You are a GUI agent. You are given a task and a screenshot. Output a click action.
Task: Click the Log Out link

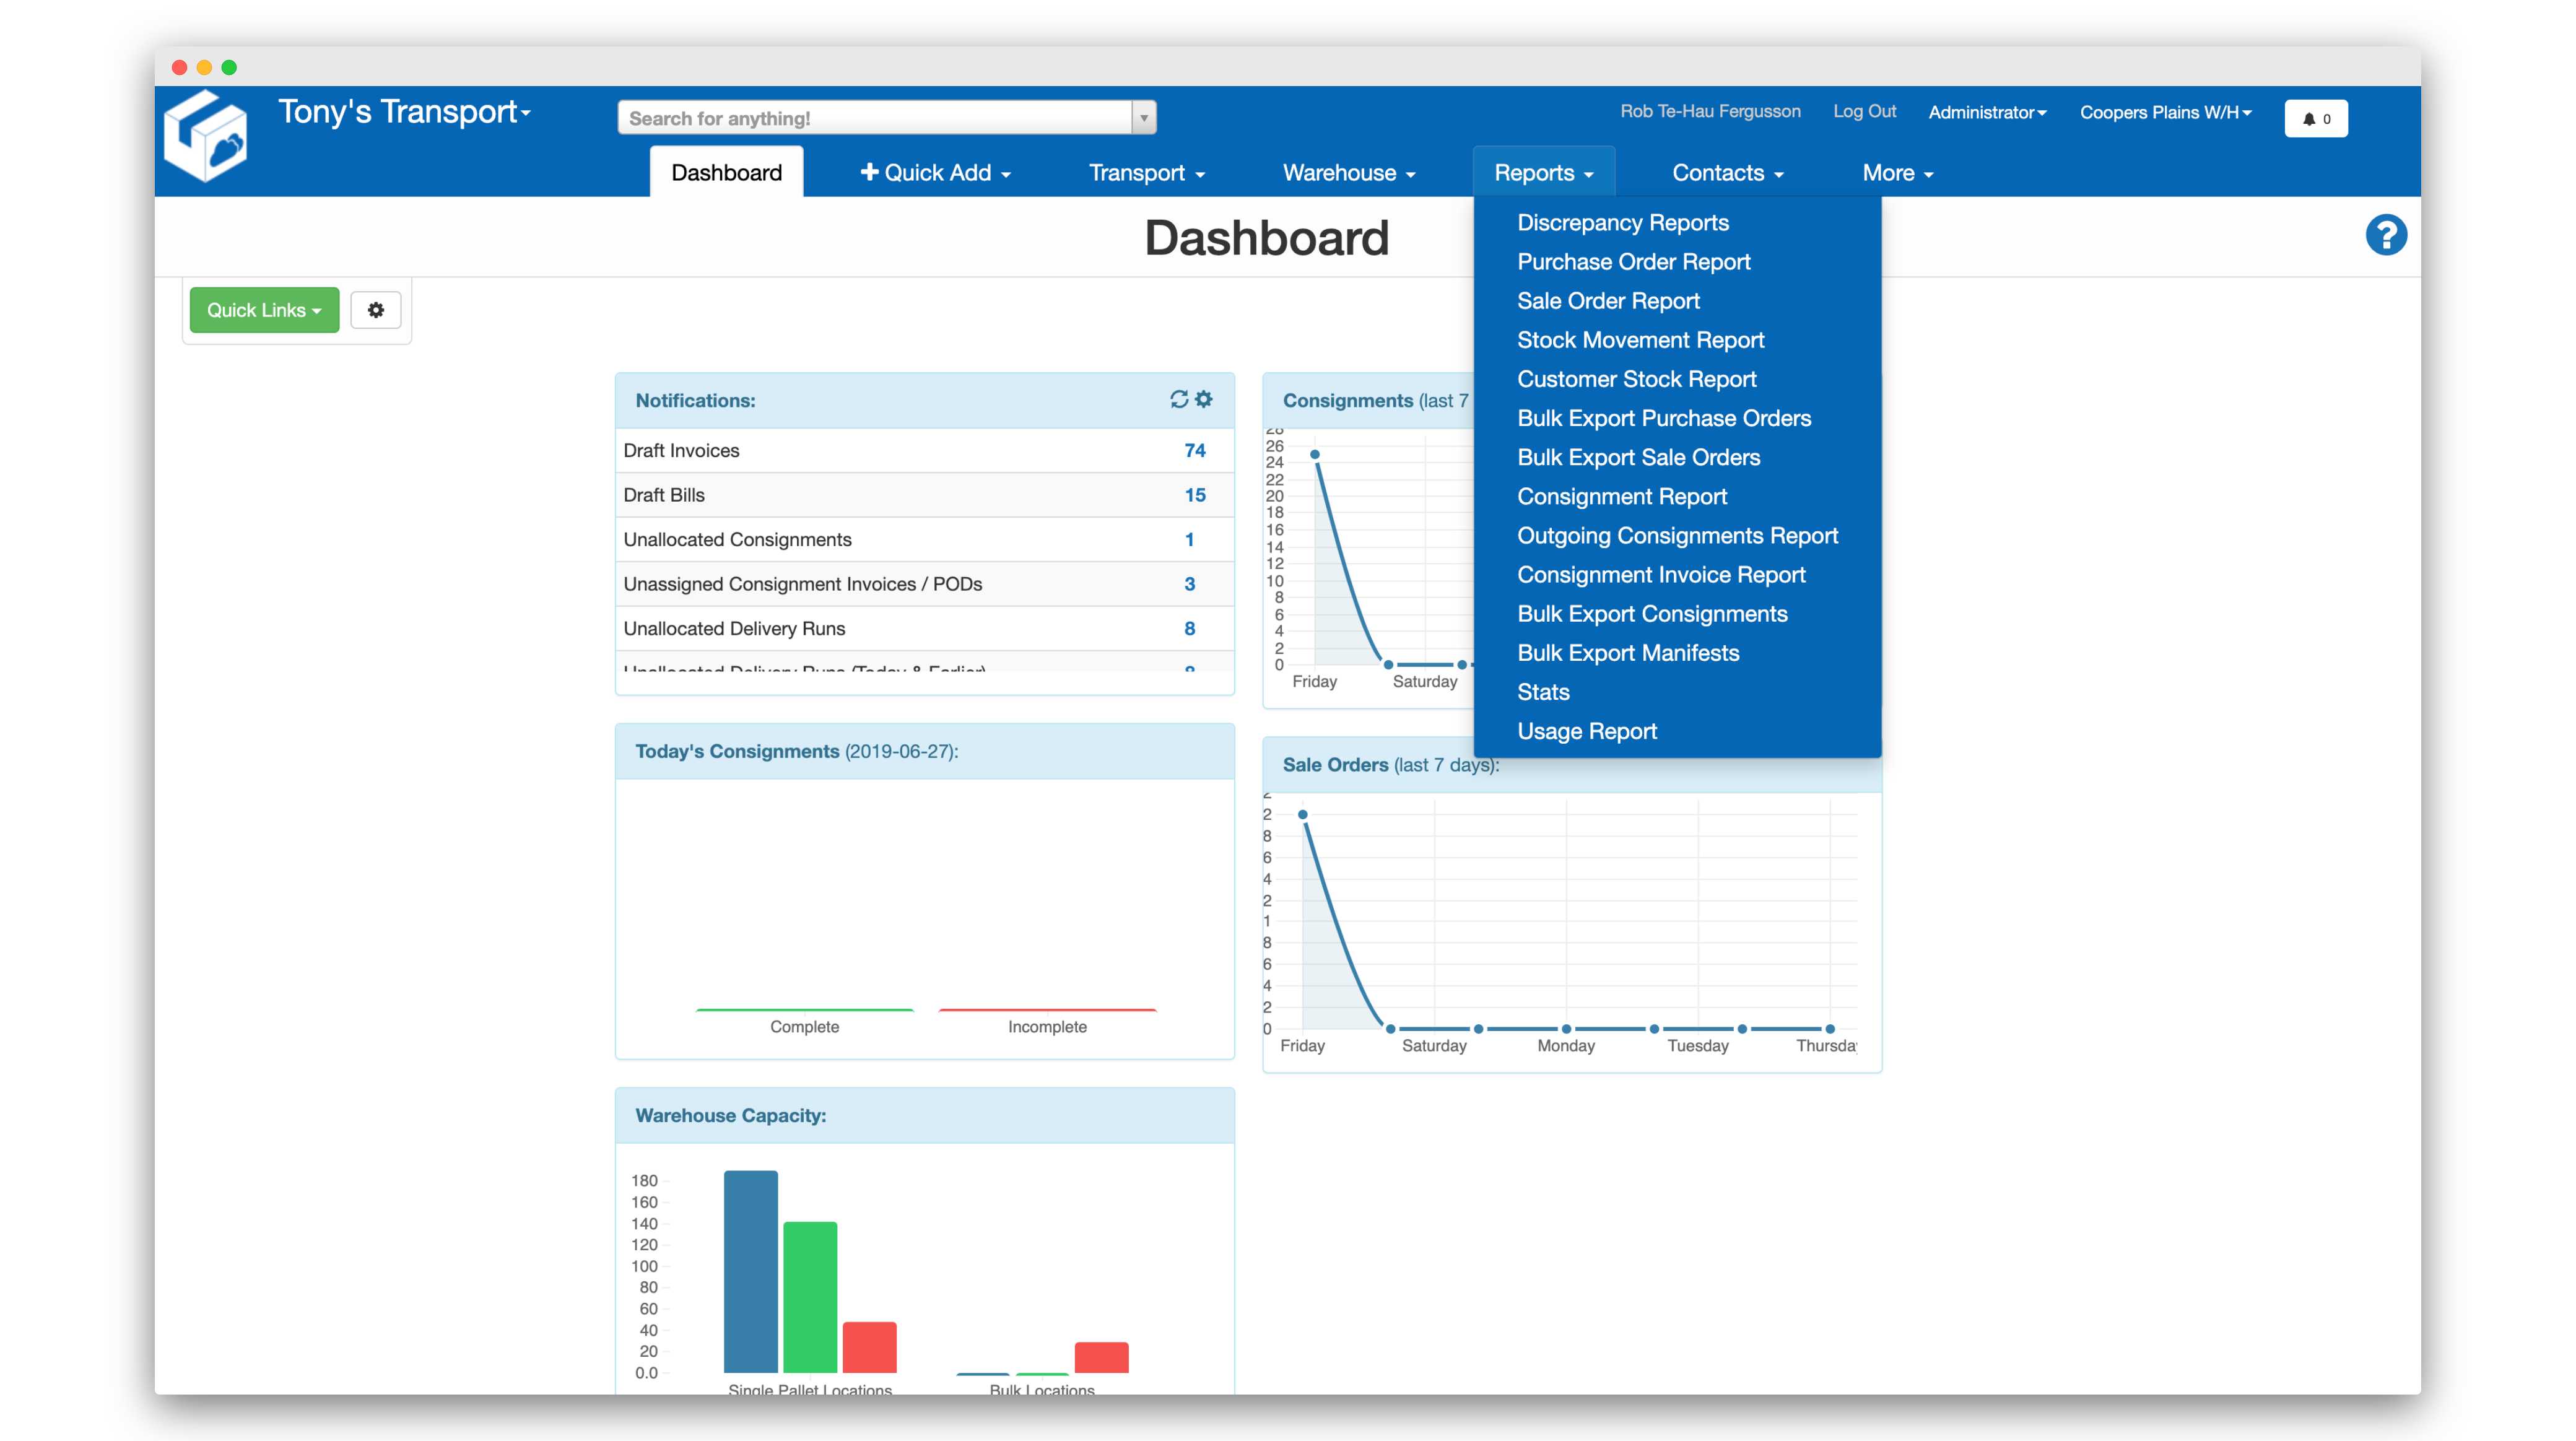(x=1864, y=111)
